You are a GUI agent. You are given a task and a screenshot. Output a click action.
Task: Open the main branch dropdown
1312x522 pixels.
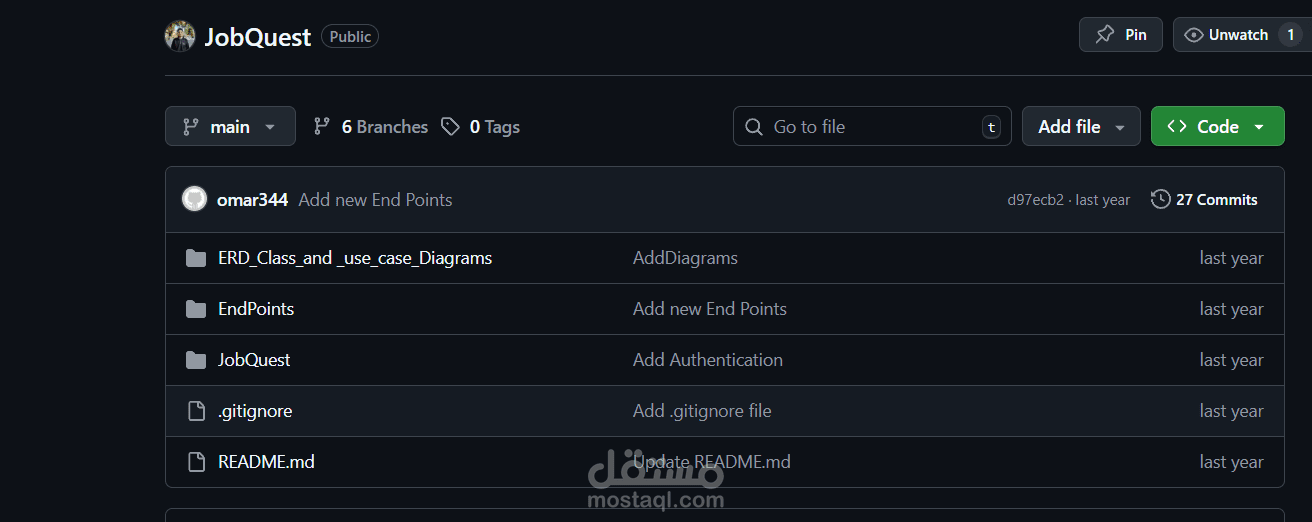pos(230,126)
